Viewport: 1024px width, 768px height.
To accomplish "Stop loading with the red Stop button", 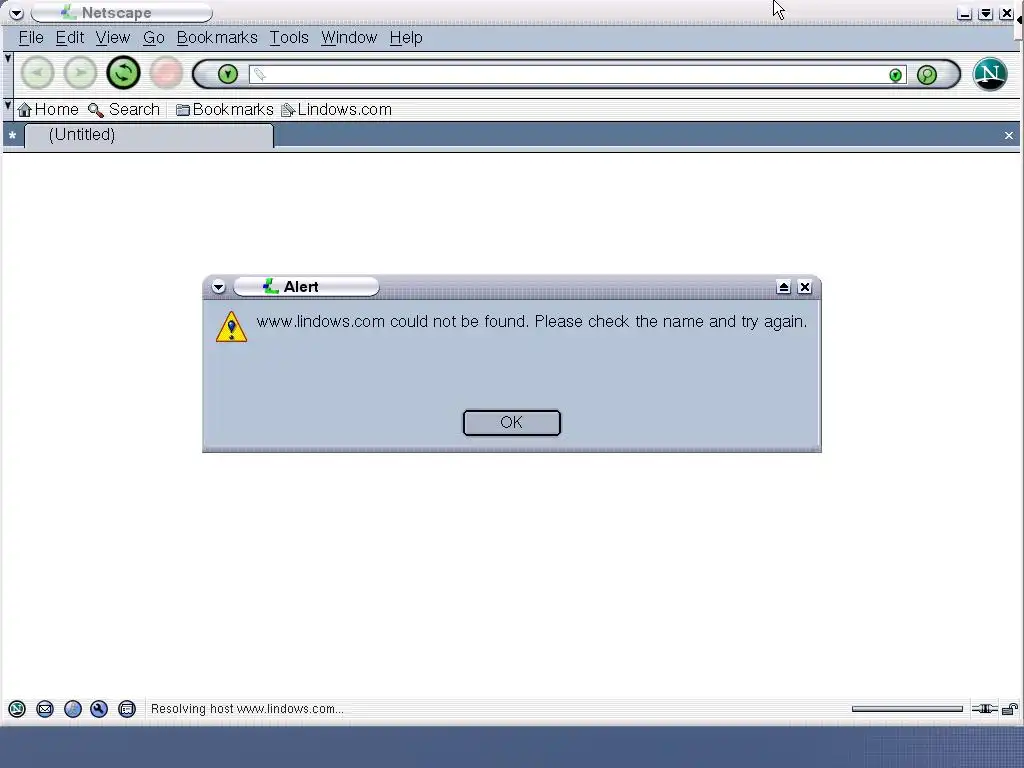I will pyautogui.click(x=167, y=73).
